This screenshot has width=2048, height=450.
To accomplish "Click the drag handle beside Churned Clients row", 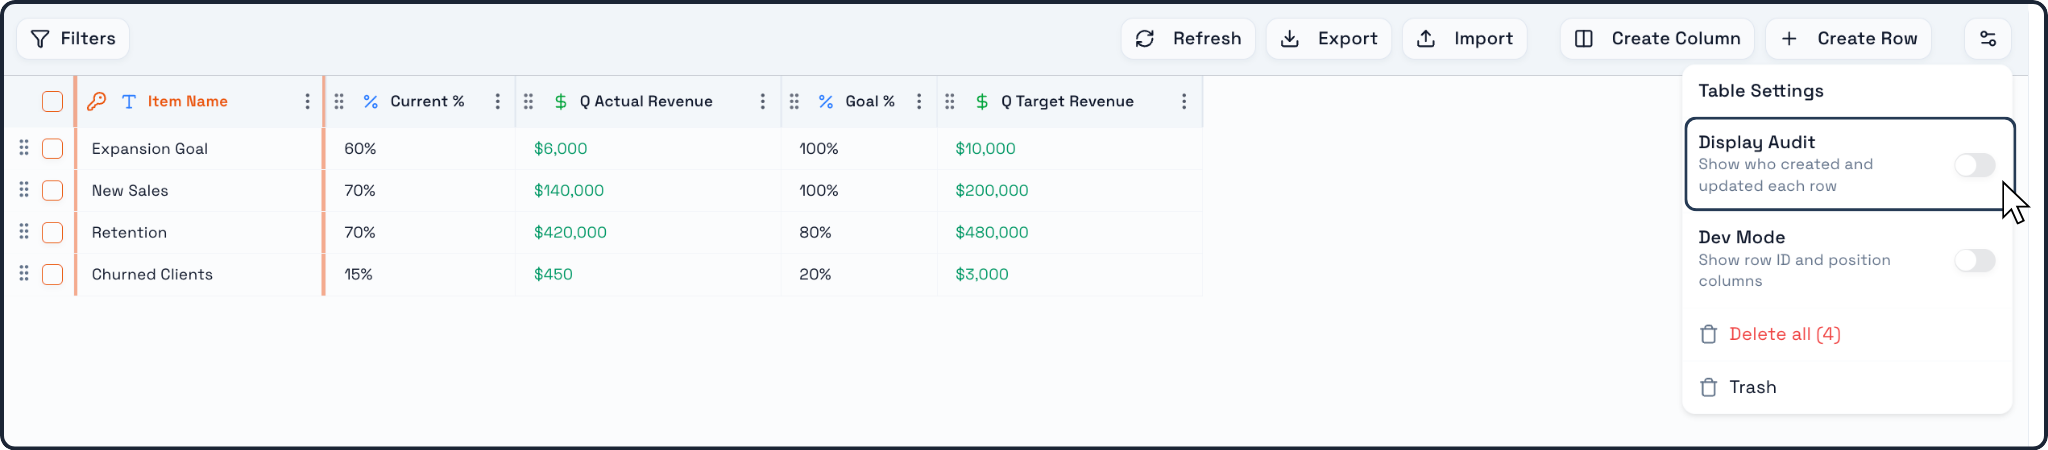I will [24, 274].
